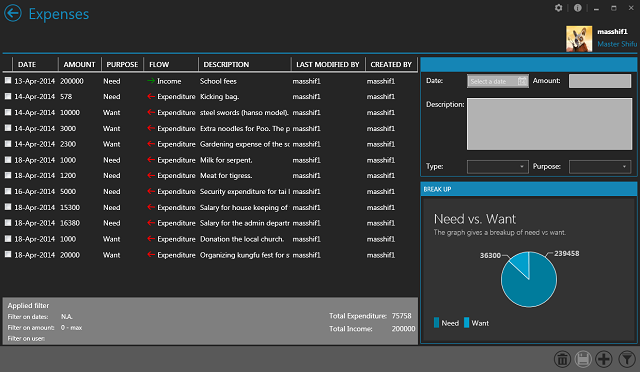
Task: Click the info icon in title bar
Action: coord(578,8)
